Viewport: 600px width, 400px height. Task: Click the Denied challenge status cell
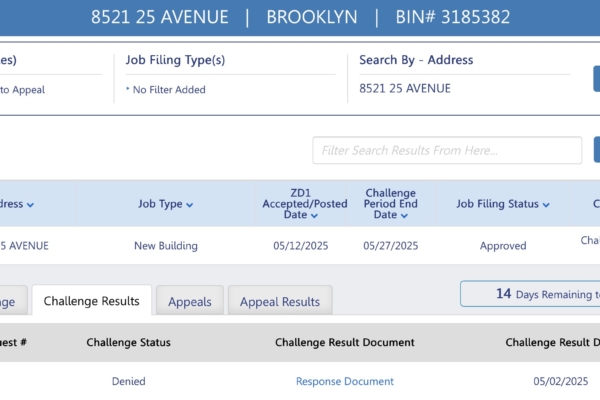tap(128, 381)
